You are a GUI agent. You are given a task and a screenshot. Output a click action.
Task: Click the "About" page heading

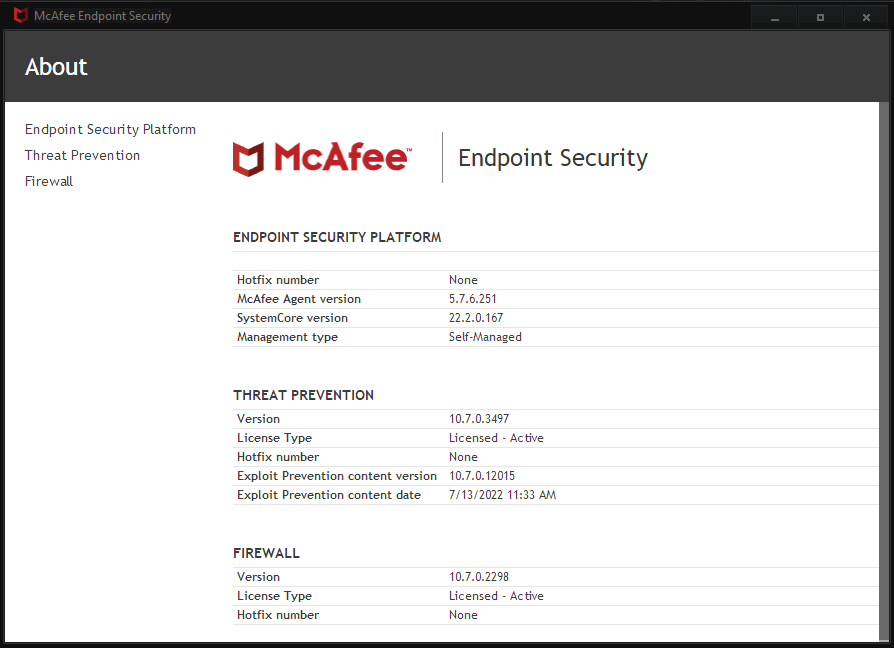coord(56,67)
